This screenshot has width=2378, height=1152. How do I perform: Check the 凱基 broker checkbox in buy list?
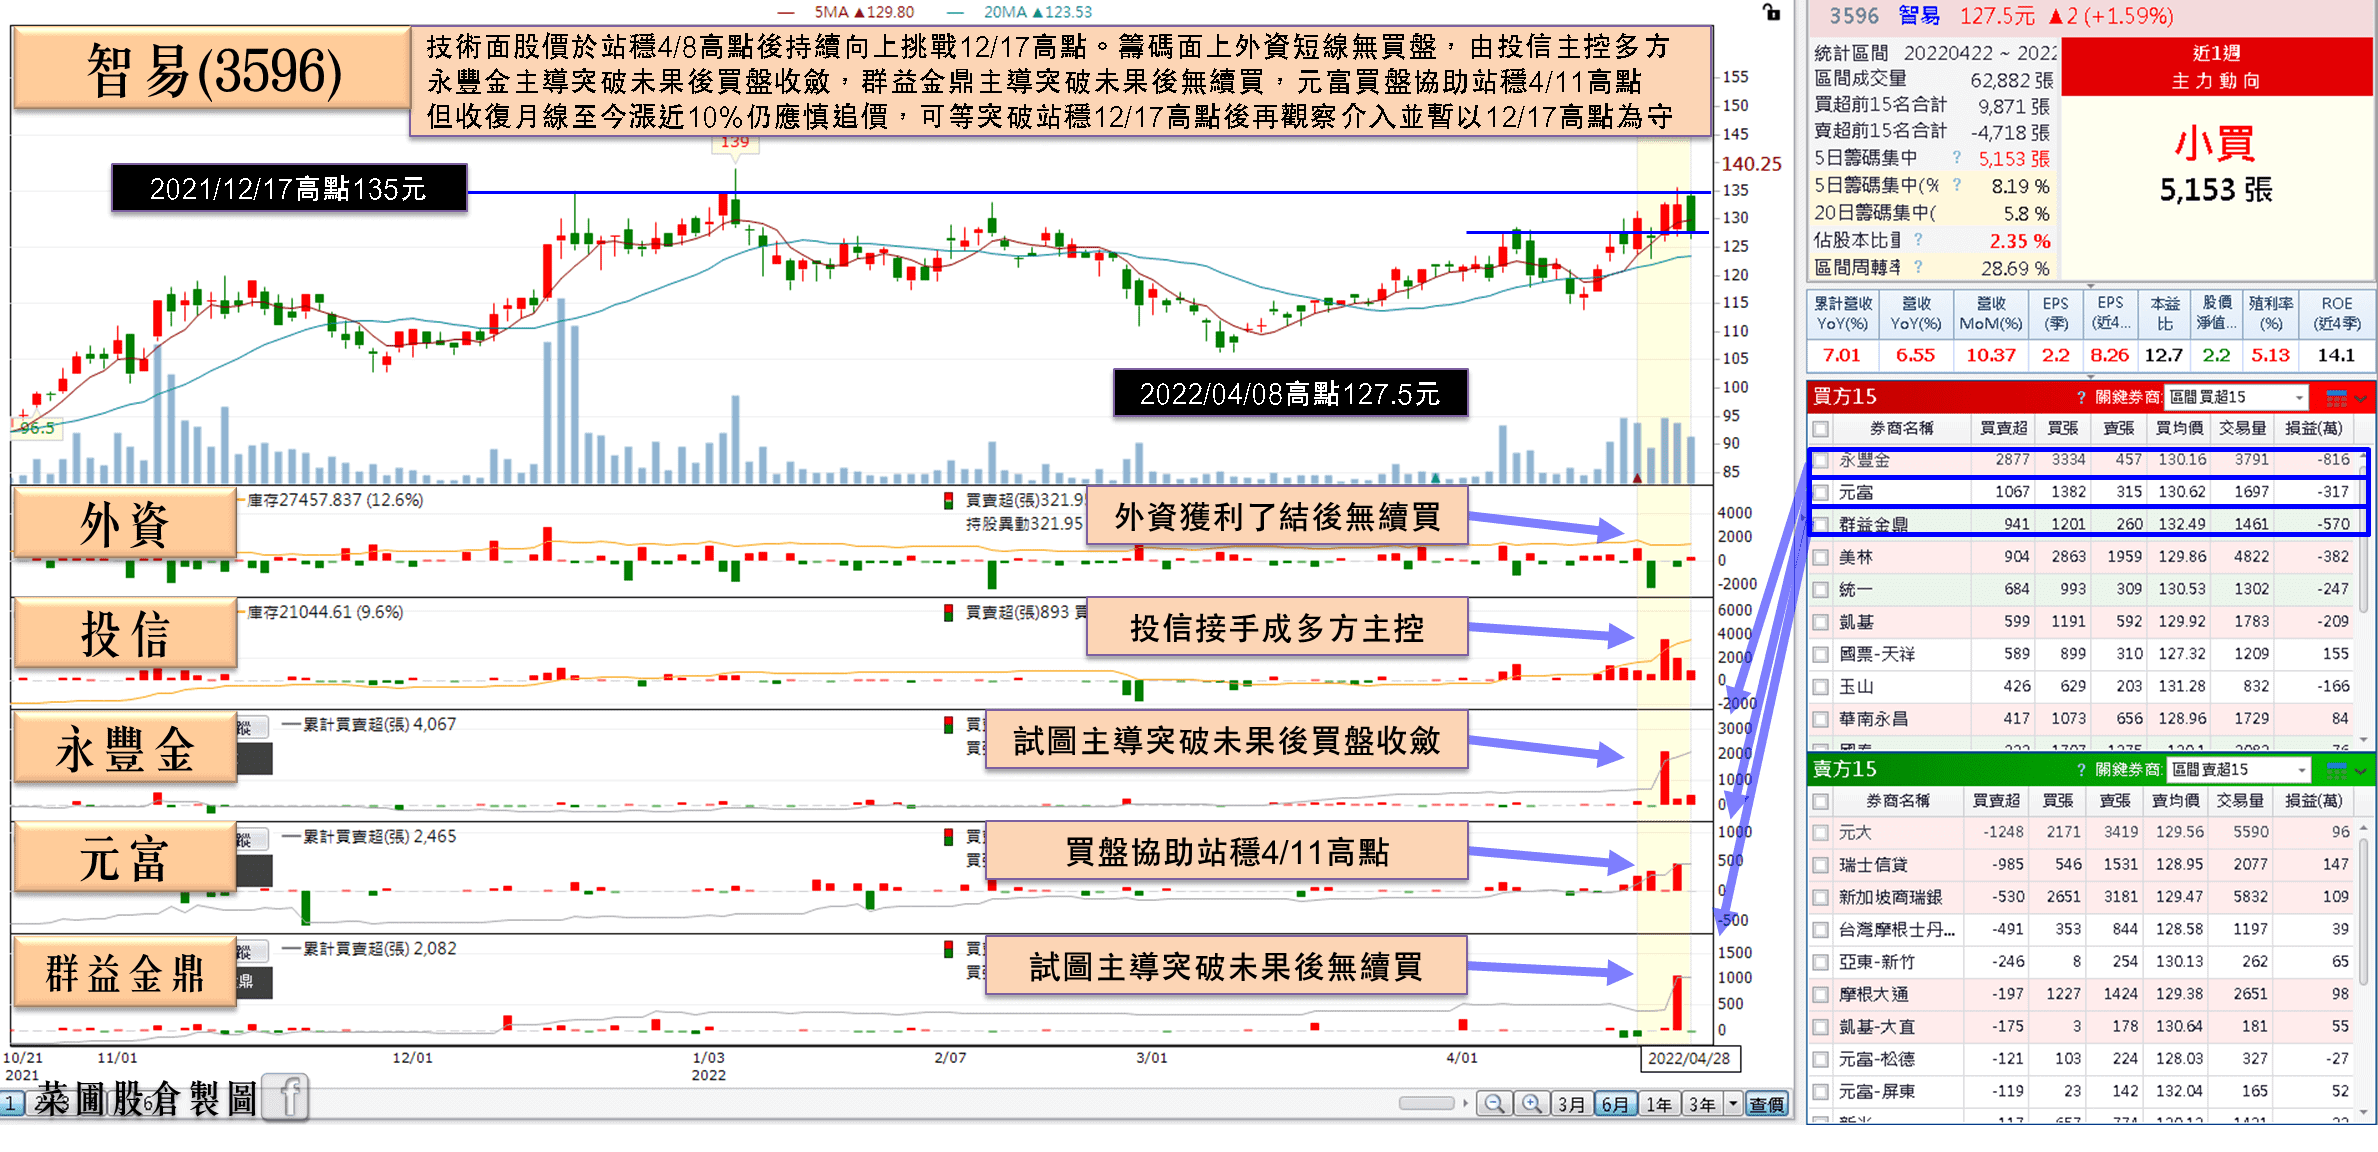[x=1821, y=623]
